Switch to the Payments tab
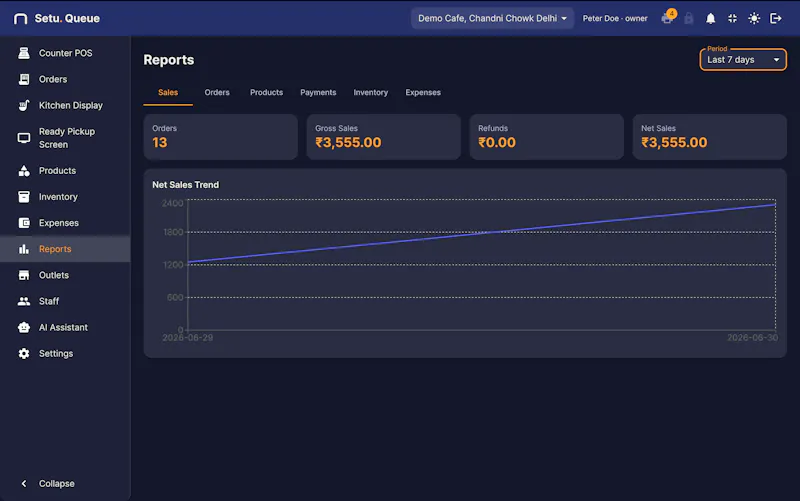This screenshot has width=800, height=501. [318, 92]
